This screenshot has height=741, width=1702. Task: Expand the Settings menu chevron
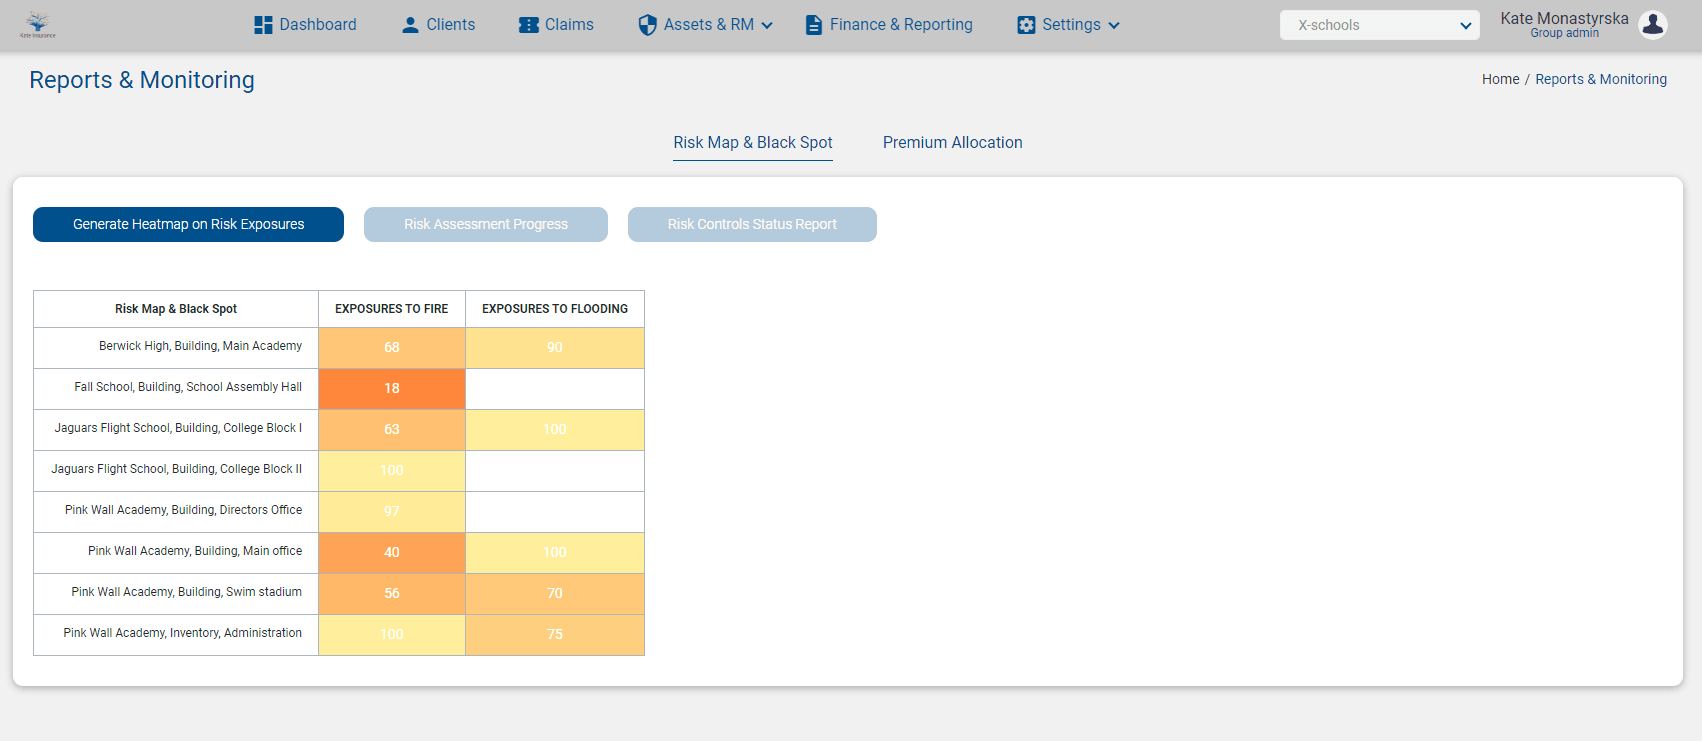tap(1114, 26)
